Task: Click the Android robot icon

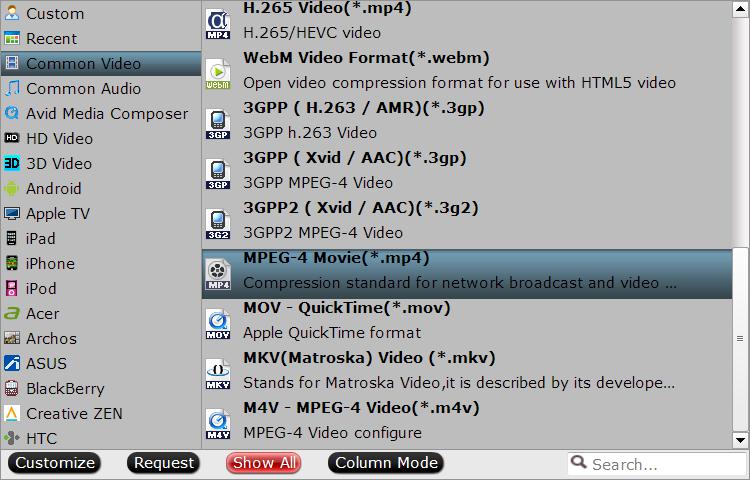Action: [x=11, y=189]
